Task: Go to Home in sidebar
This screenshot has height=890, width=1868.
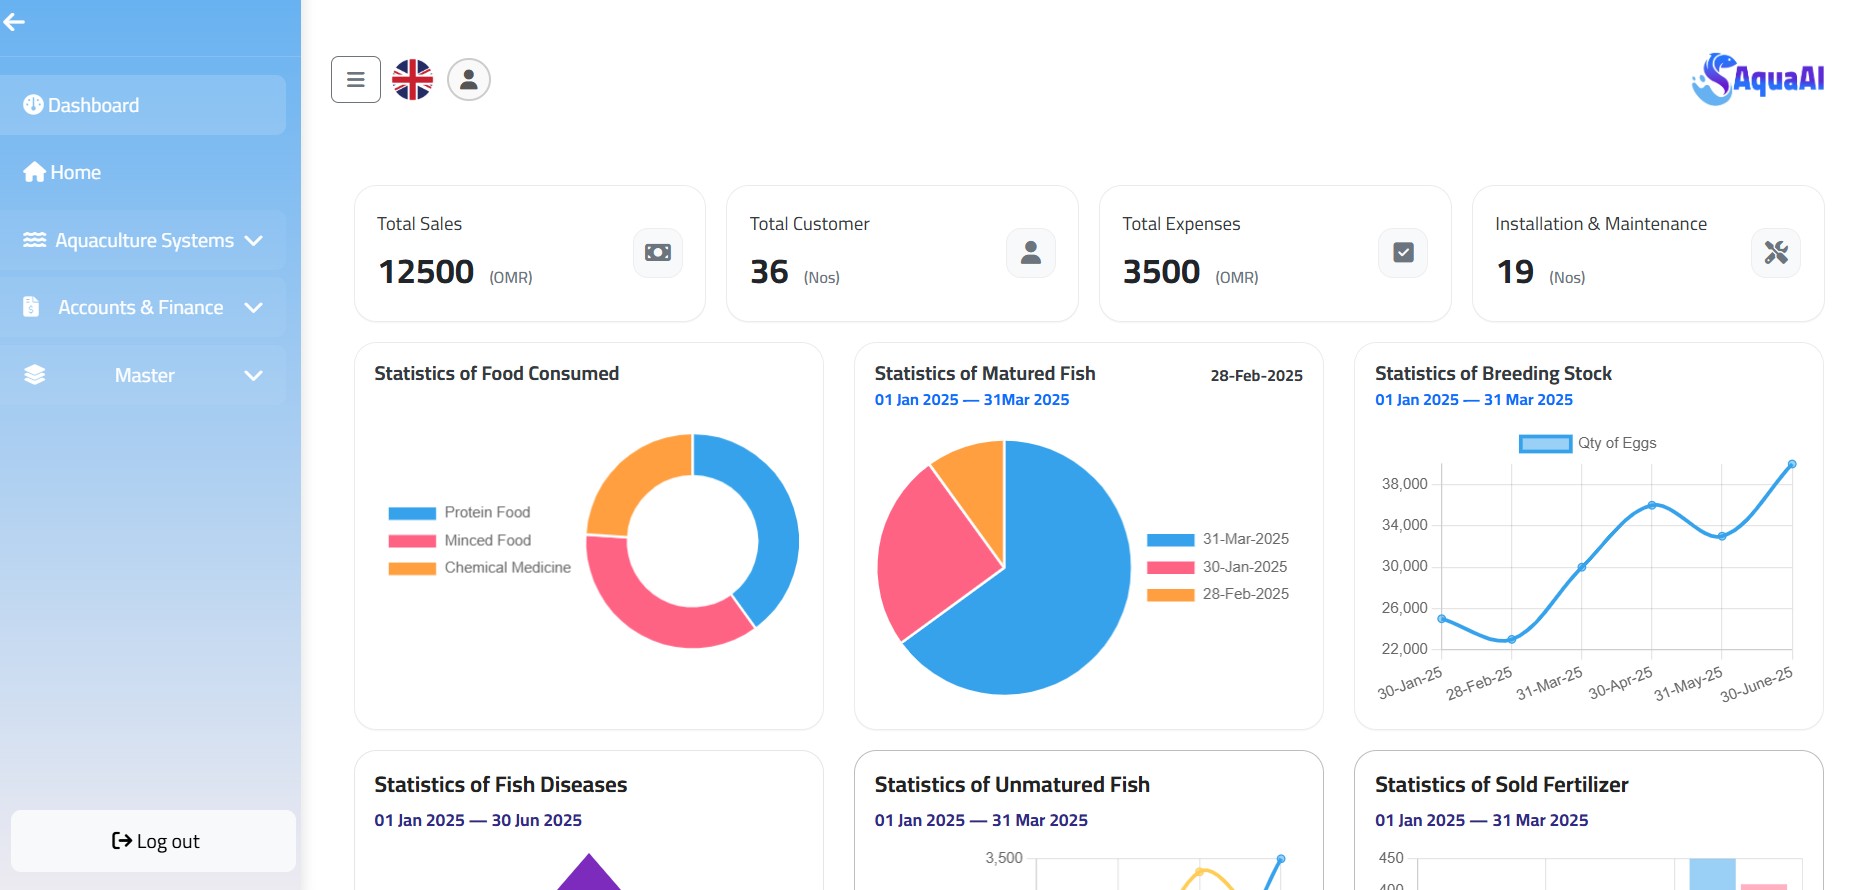Action: coord(75,173)
